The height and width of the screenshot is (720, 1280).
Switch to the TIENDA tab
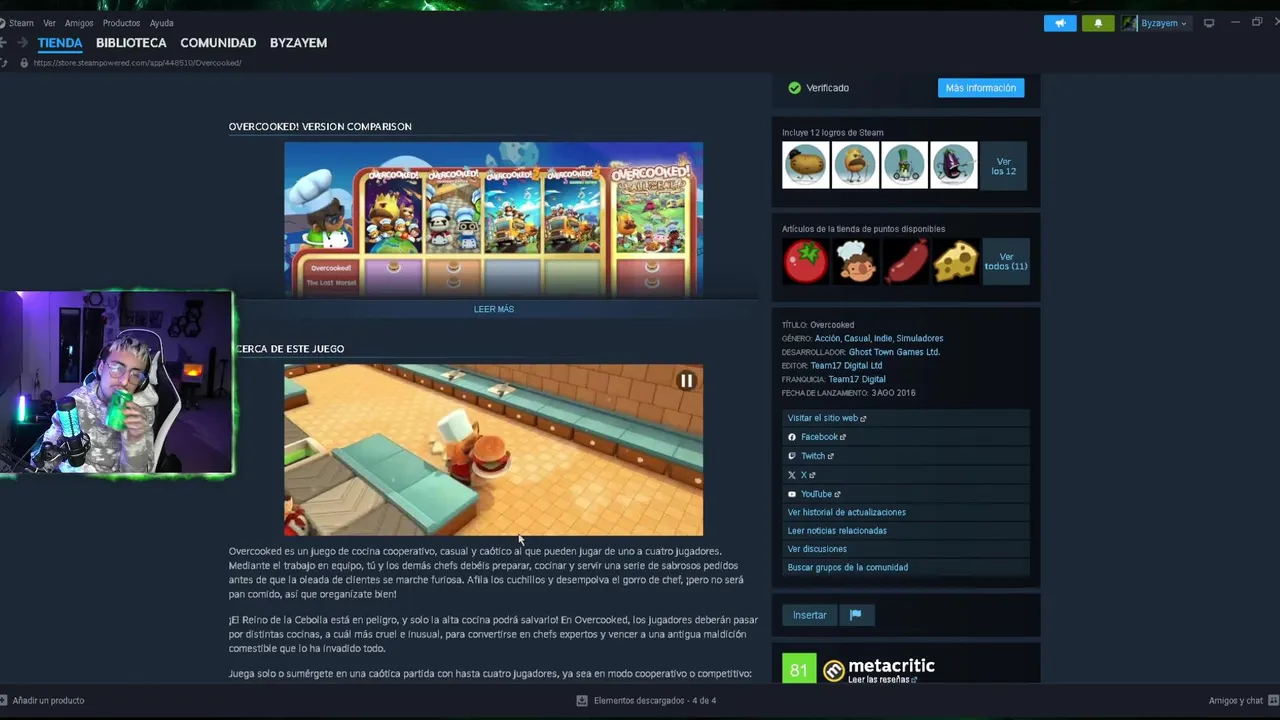click(x=60, y=43)
